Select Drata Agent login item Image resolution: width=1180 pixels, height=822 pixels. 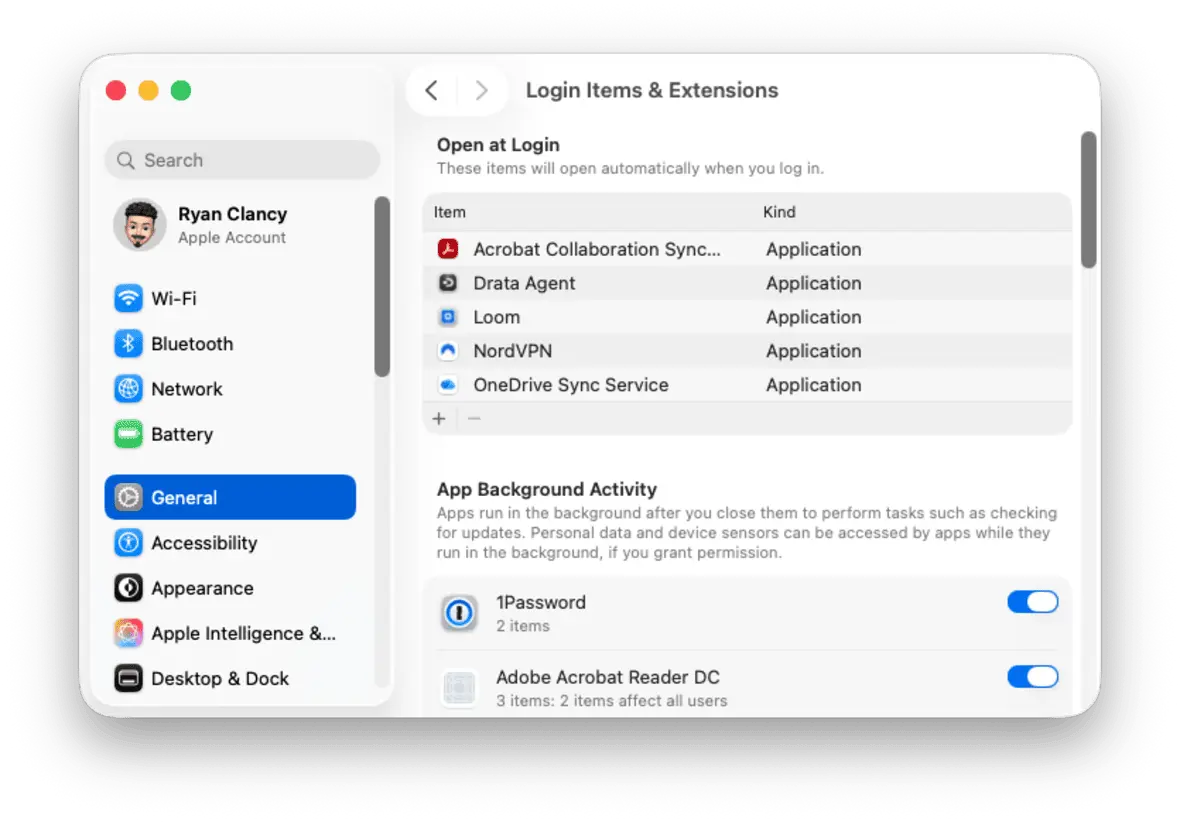(x=524, y=283)
